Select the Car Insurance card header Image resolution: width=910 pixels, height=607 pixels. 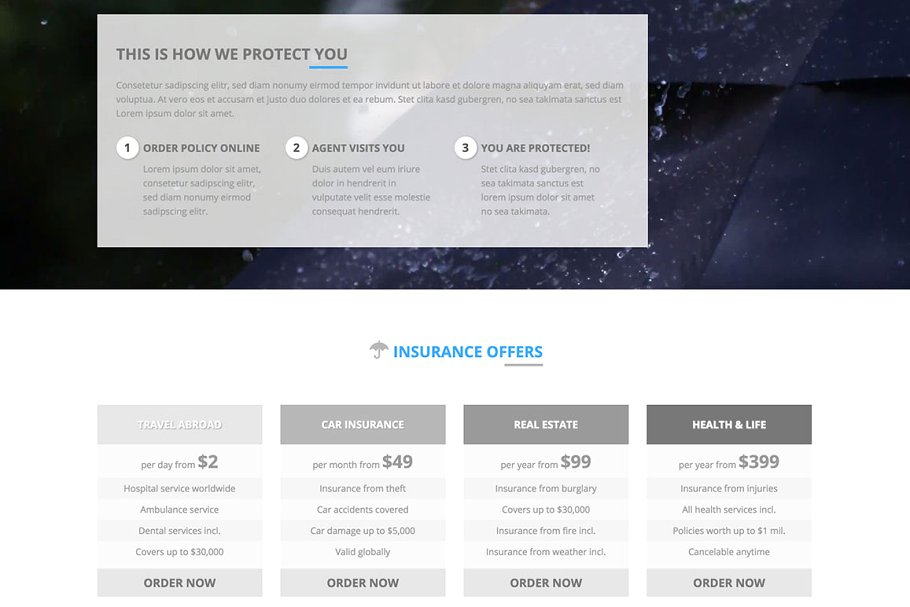362,424
